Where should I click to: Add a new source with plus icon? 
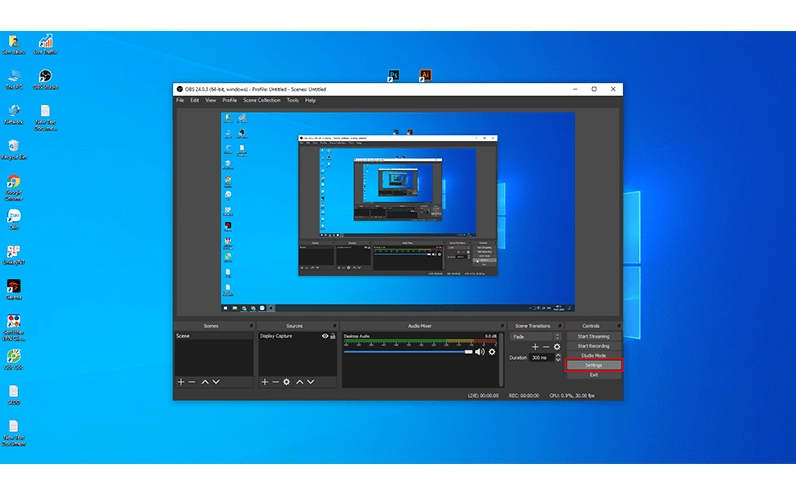click(264, 382)
